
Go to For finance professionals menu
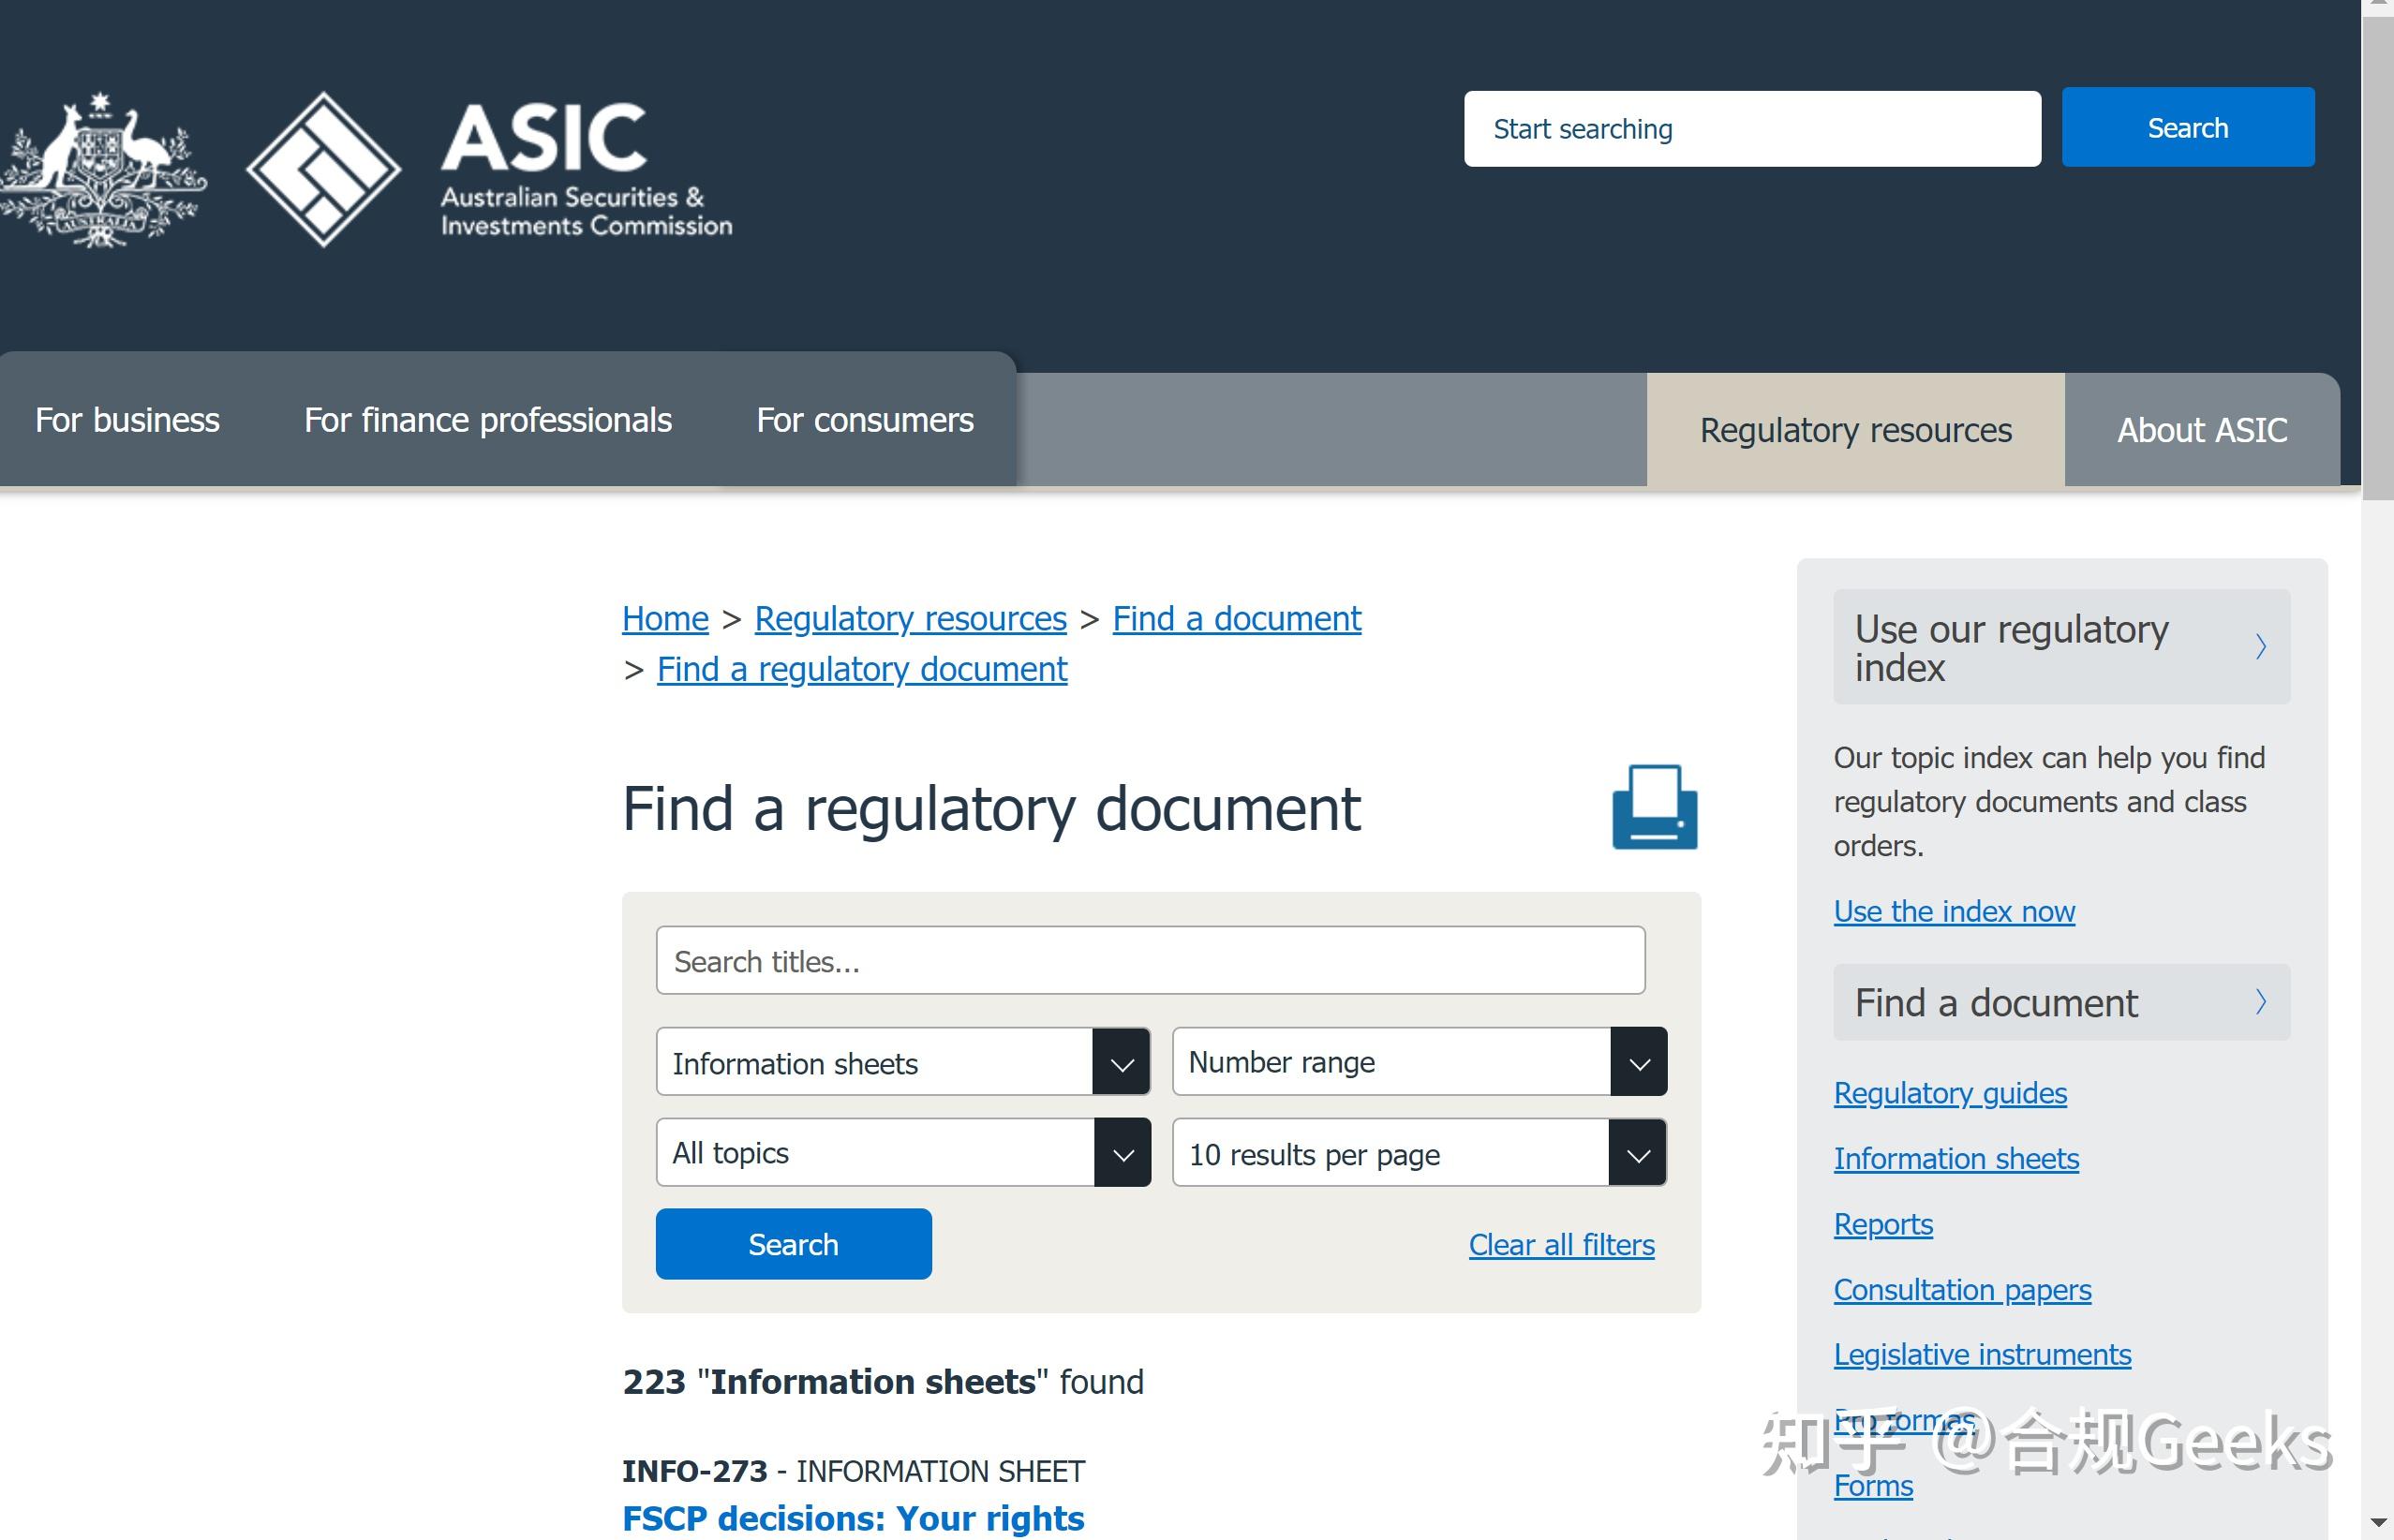[x=487, y=420]
